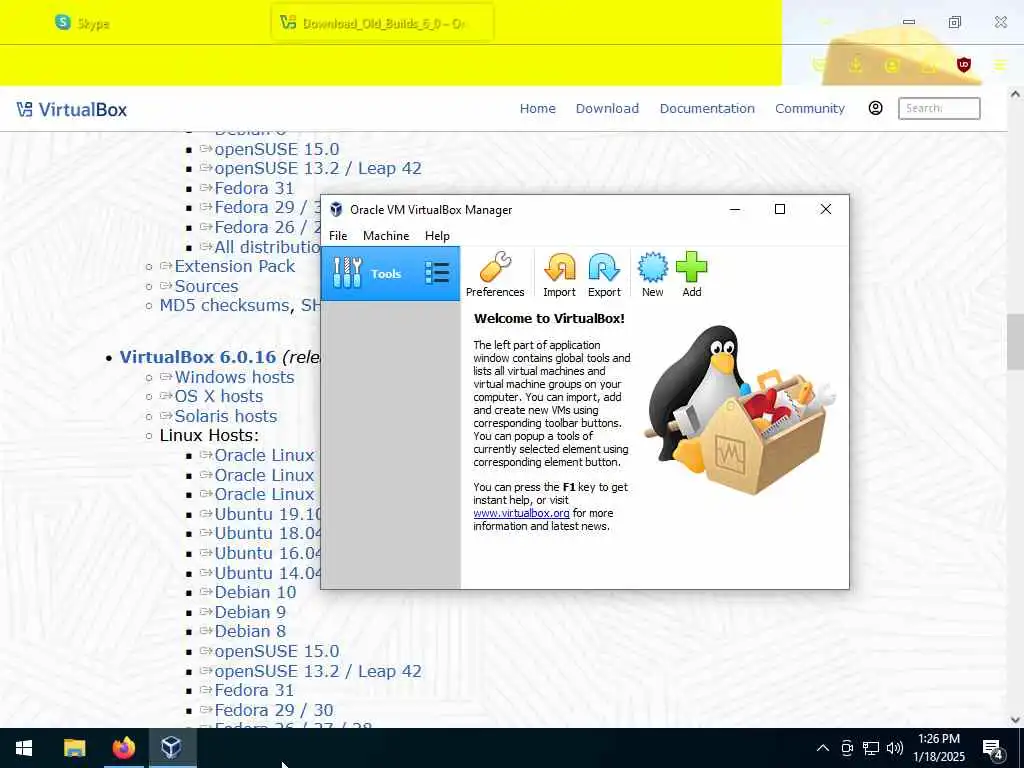Open the Firefox hamburger application menu
The width and height of the screenshot is (1024, 768).
pos(1000,65)
